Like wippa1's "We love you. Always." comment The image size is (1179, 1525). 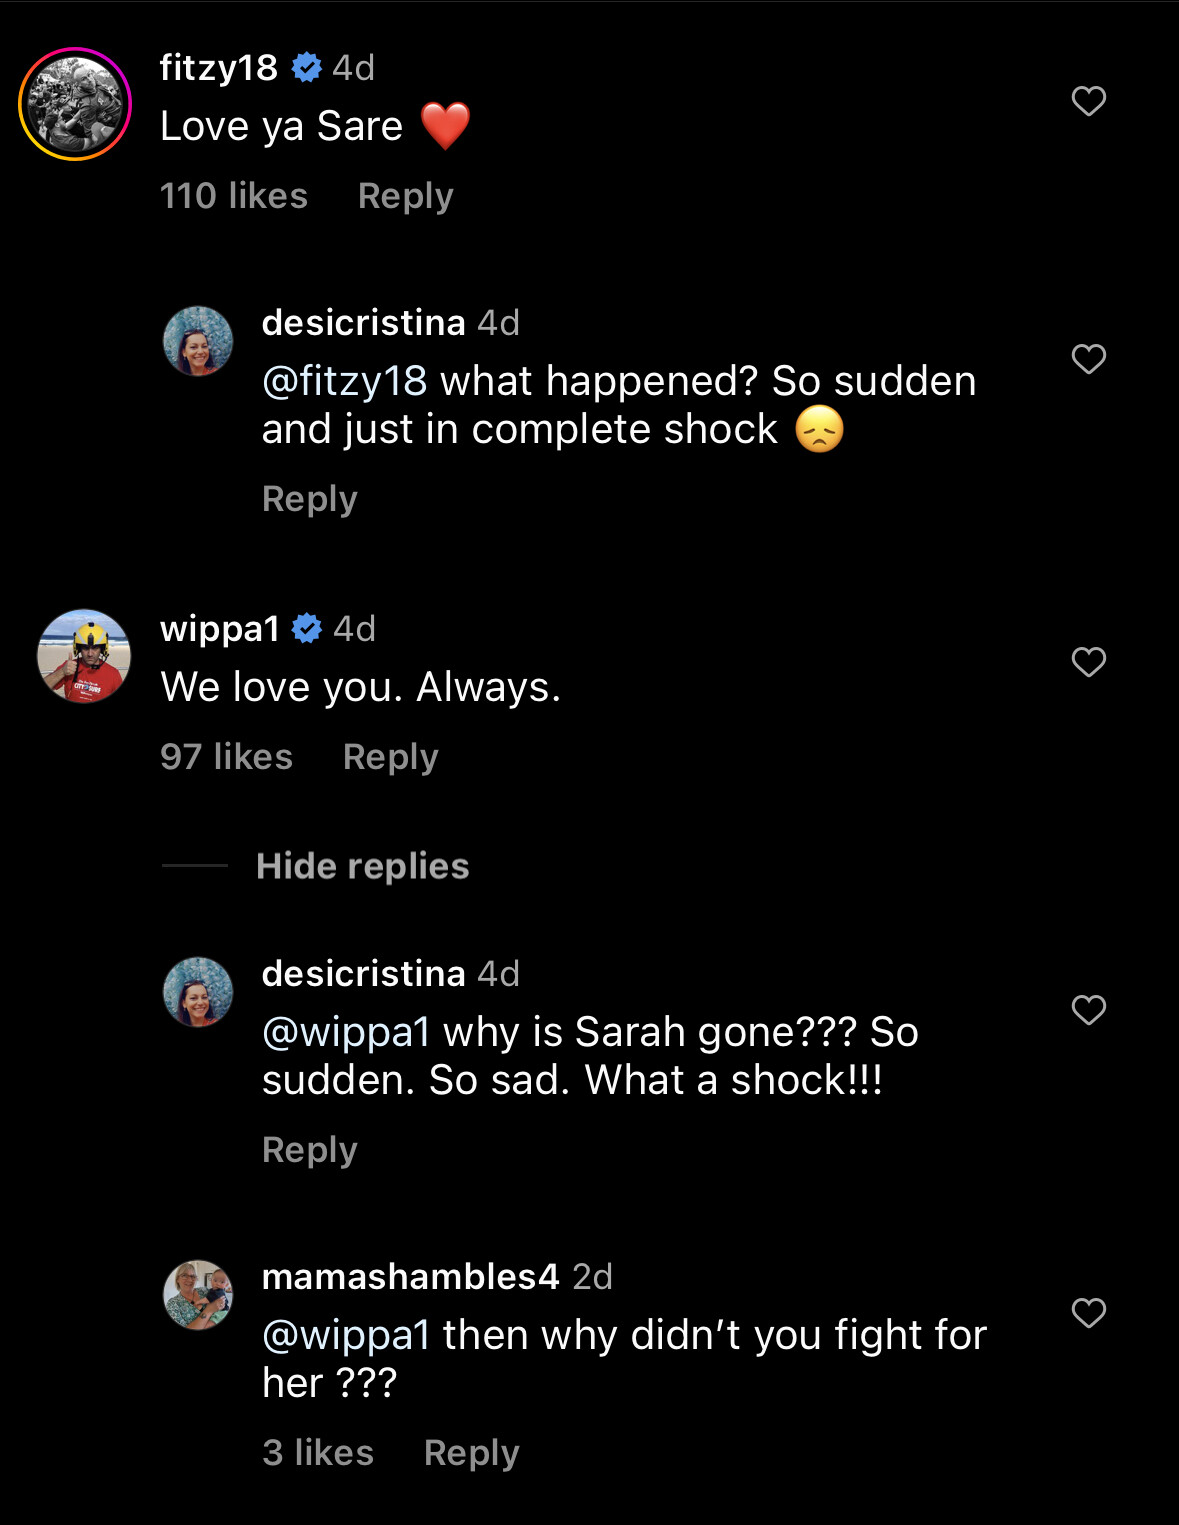click(x=1088, y=662)
